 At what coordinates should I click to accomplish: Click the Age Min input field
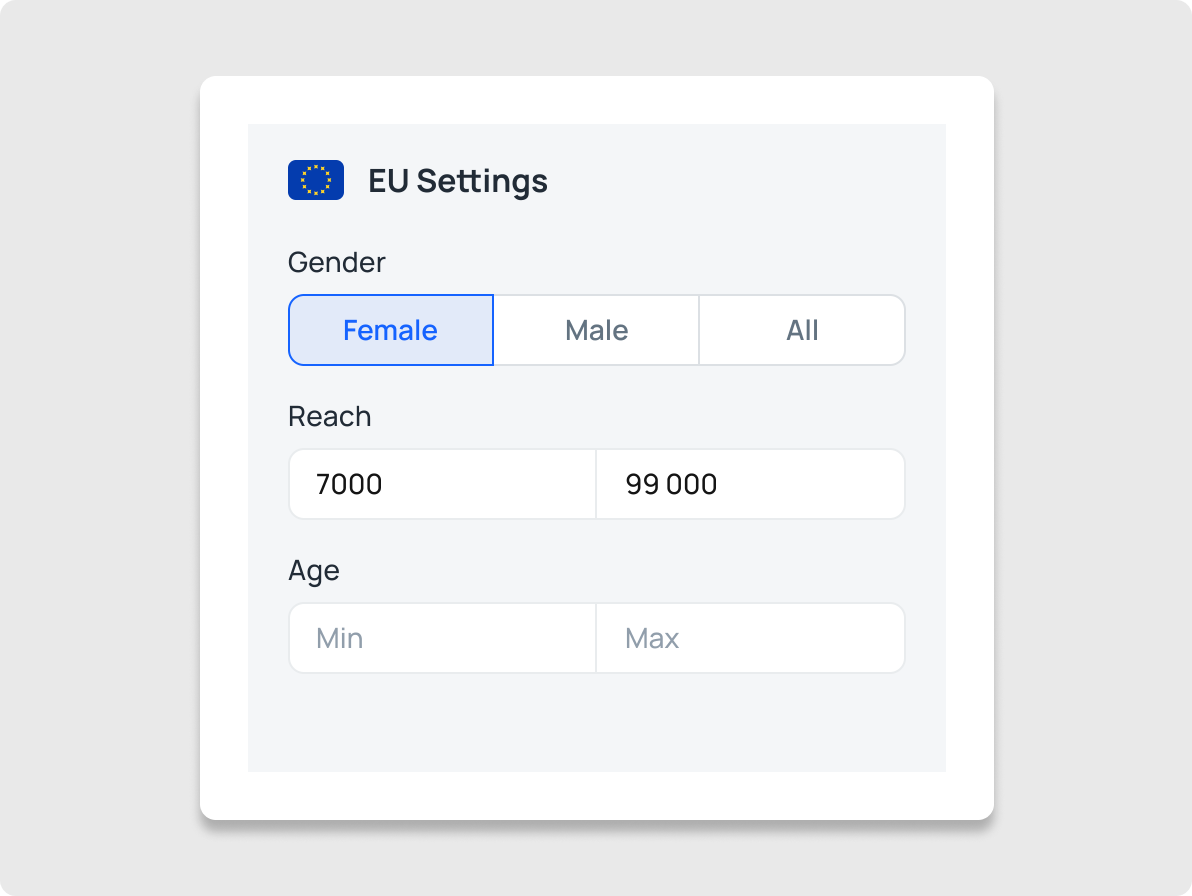coord(442,638)
